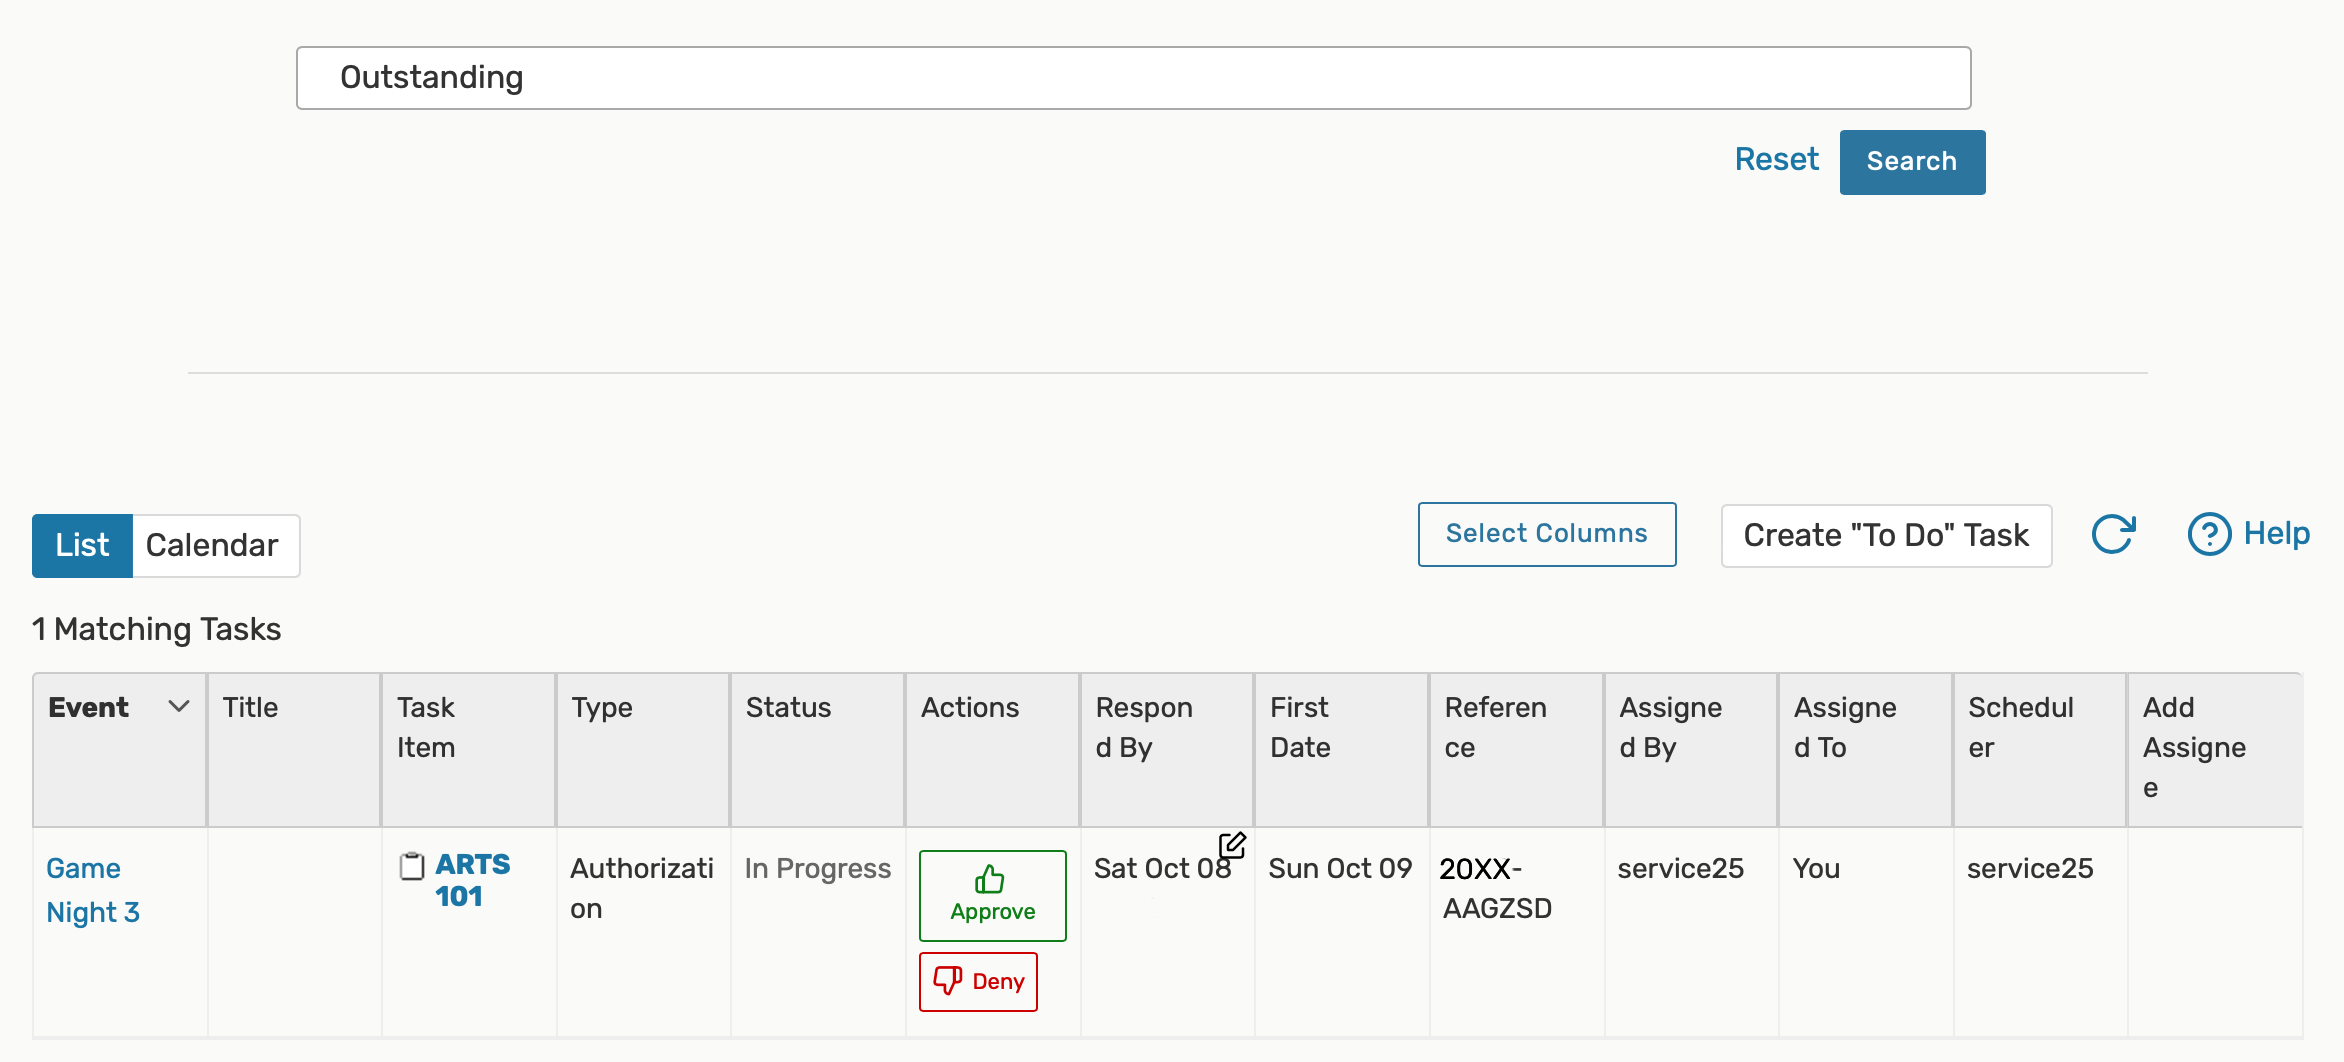The width and height of the screenshot is (2344, 1062).
Task: Click the clipboard icon next to ARTS 101
Action: (412, 866)
